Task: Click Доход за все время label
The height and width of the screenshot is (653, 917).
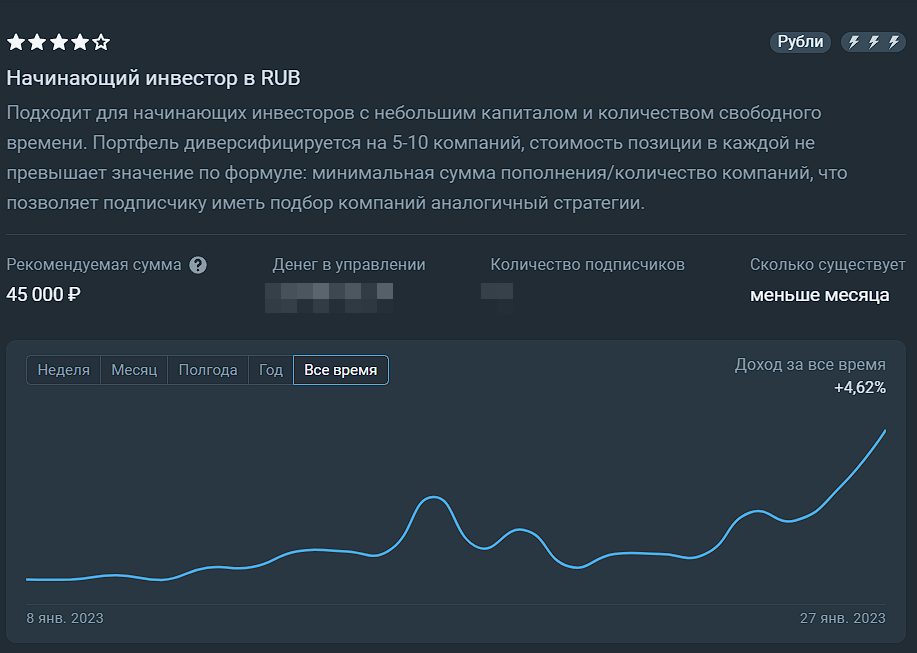Action: 810,365
